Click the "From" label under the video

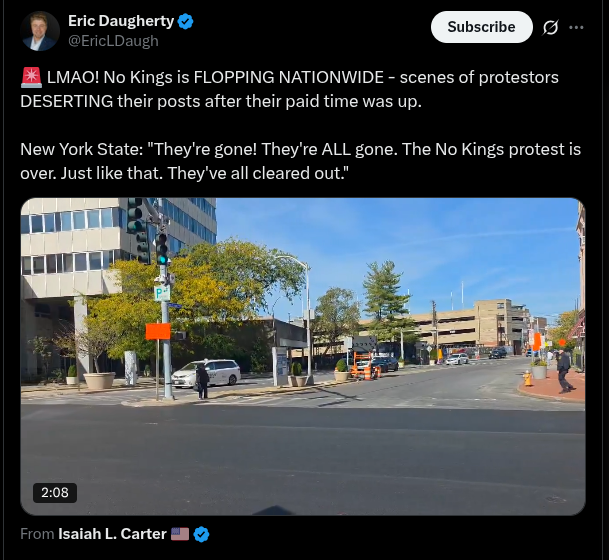tap(37, 534)
